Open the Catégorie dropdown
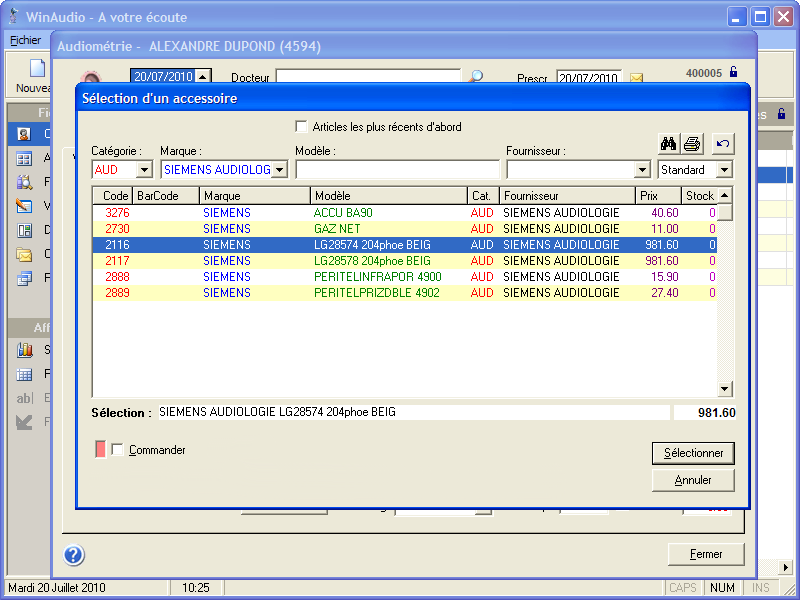Viewport: 800px width, 600px height. coord(143,170)
